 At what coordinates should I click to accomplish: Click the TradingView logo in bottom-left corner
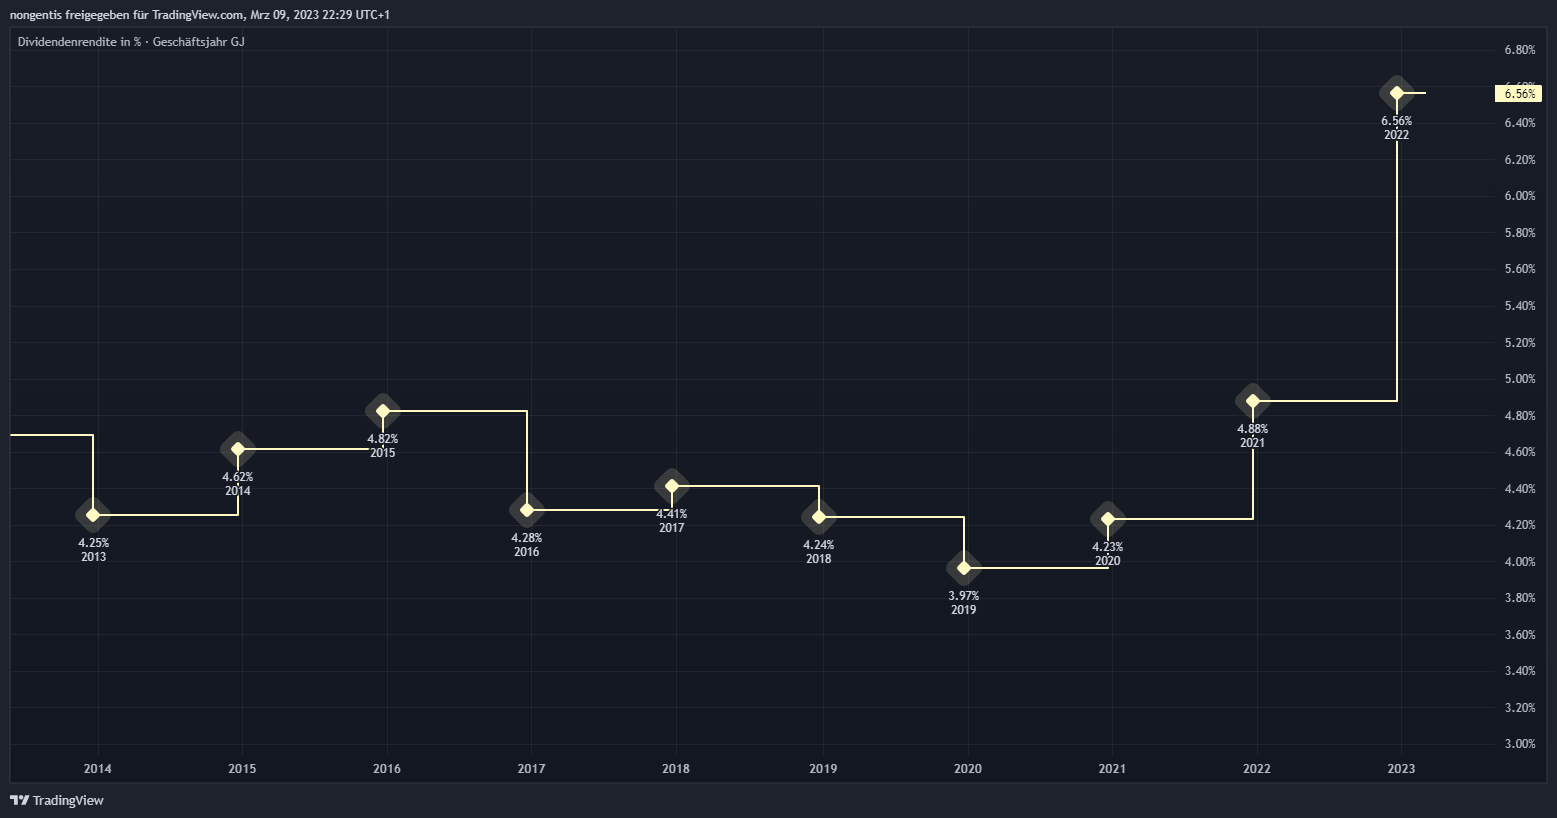(x=57, y=800)
